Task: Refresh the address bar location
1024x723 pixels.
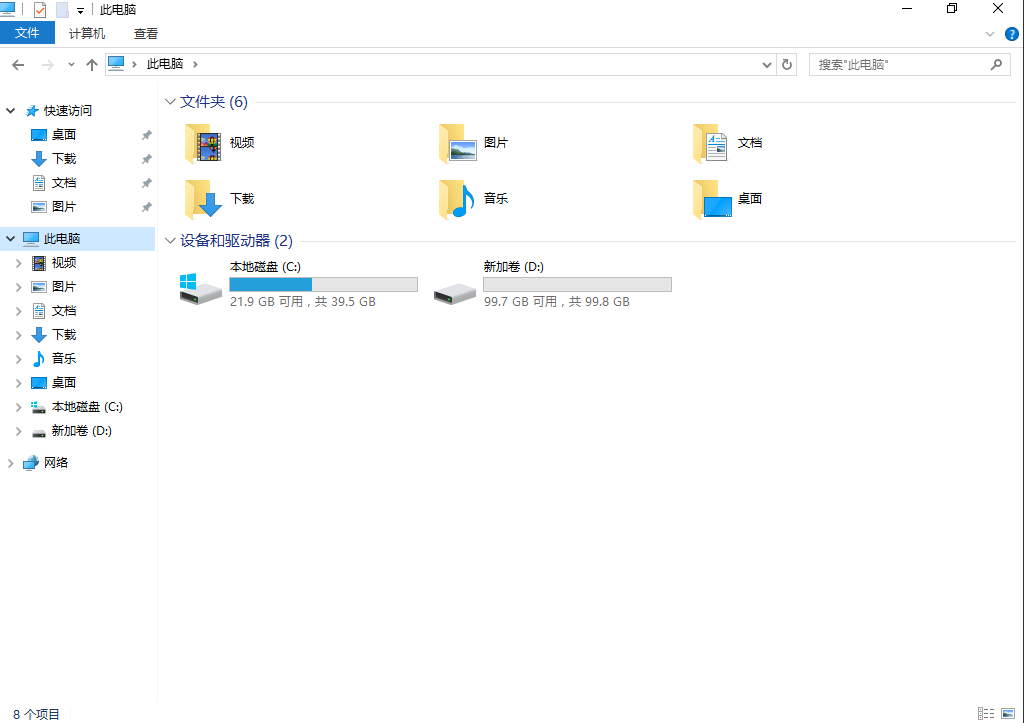Action: pyautogui.click(x=787, y=65)
